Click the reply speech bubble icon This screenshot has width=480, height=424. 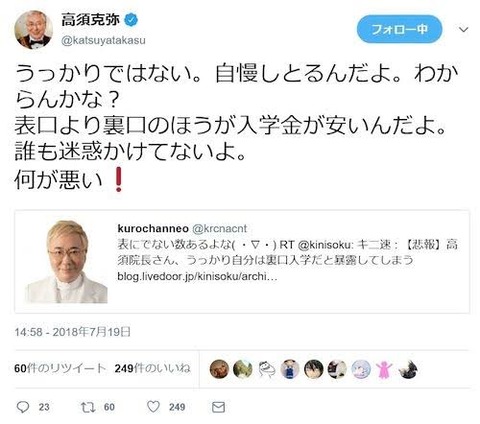point(23,407)
